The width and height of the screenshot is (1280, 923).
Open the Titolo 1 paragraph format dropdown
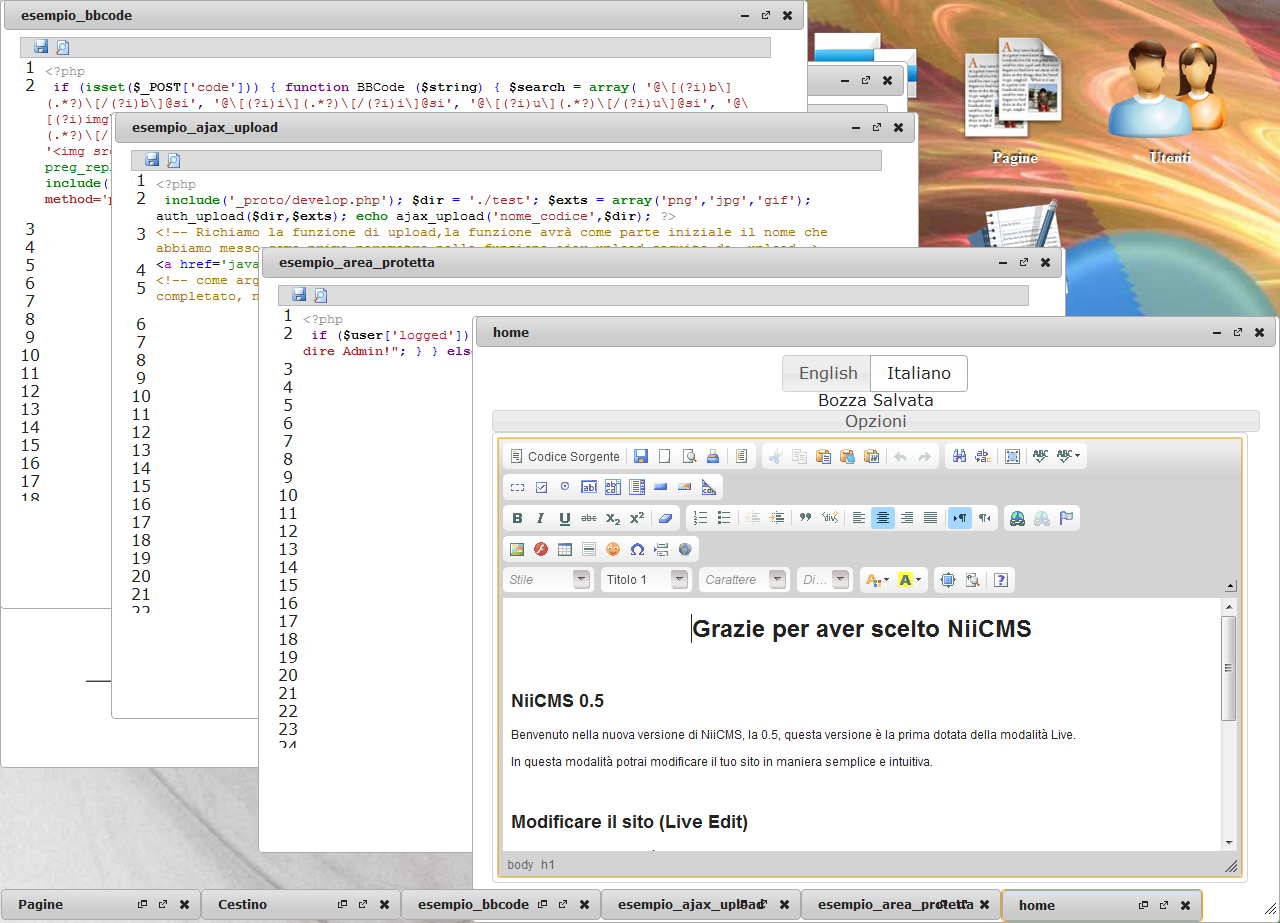[x=645, y=579]
